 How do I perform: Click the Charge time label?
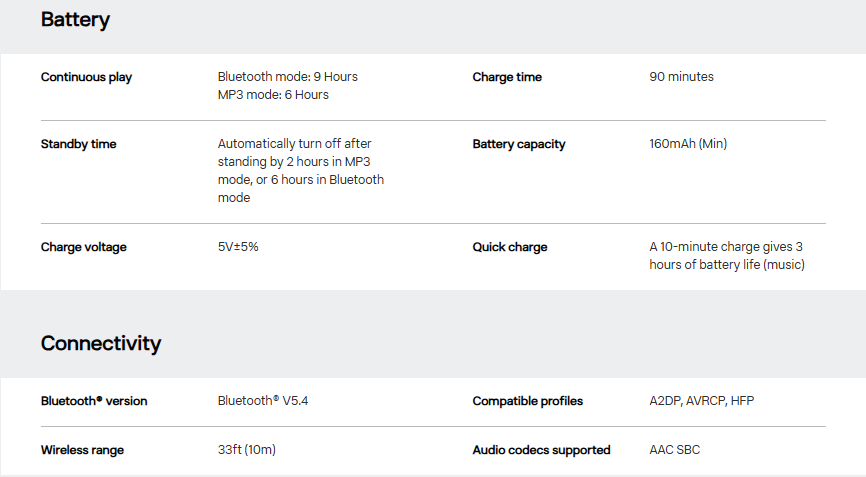pyautogui.click(x=507, y=77)
